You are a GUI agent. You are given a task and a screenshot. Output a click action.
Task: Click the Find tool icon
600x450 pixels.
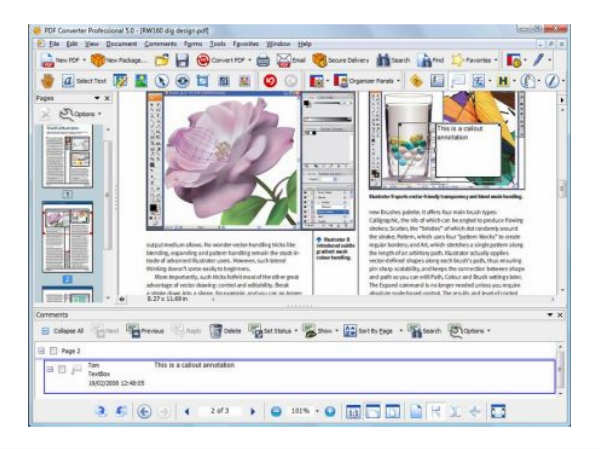coord(424,60)
